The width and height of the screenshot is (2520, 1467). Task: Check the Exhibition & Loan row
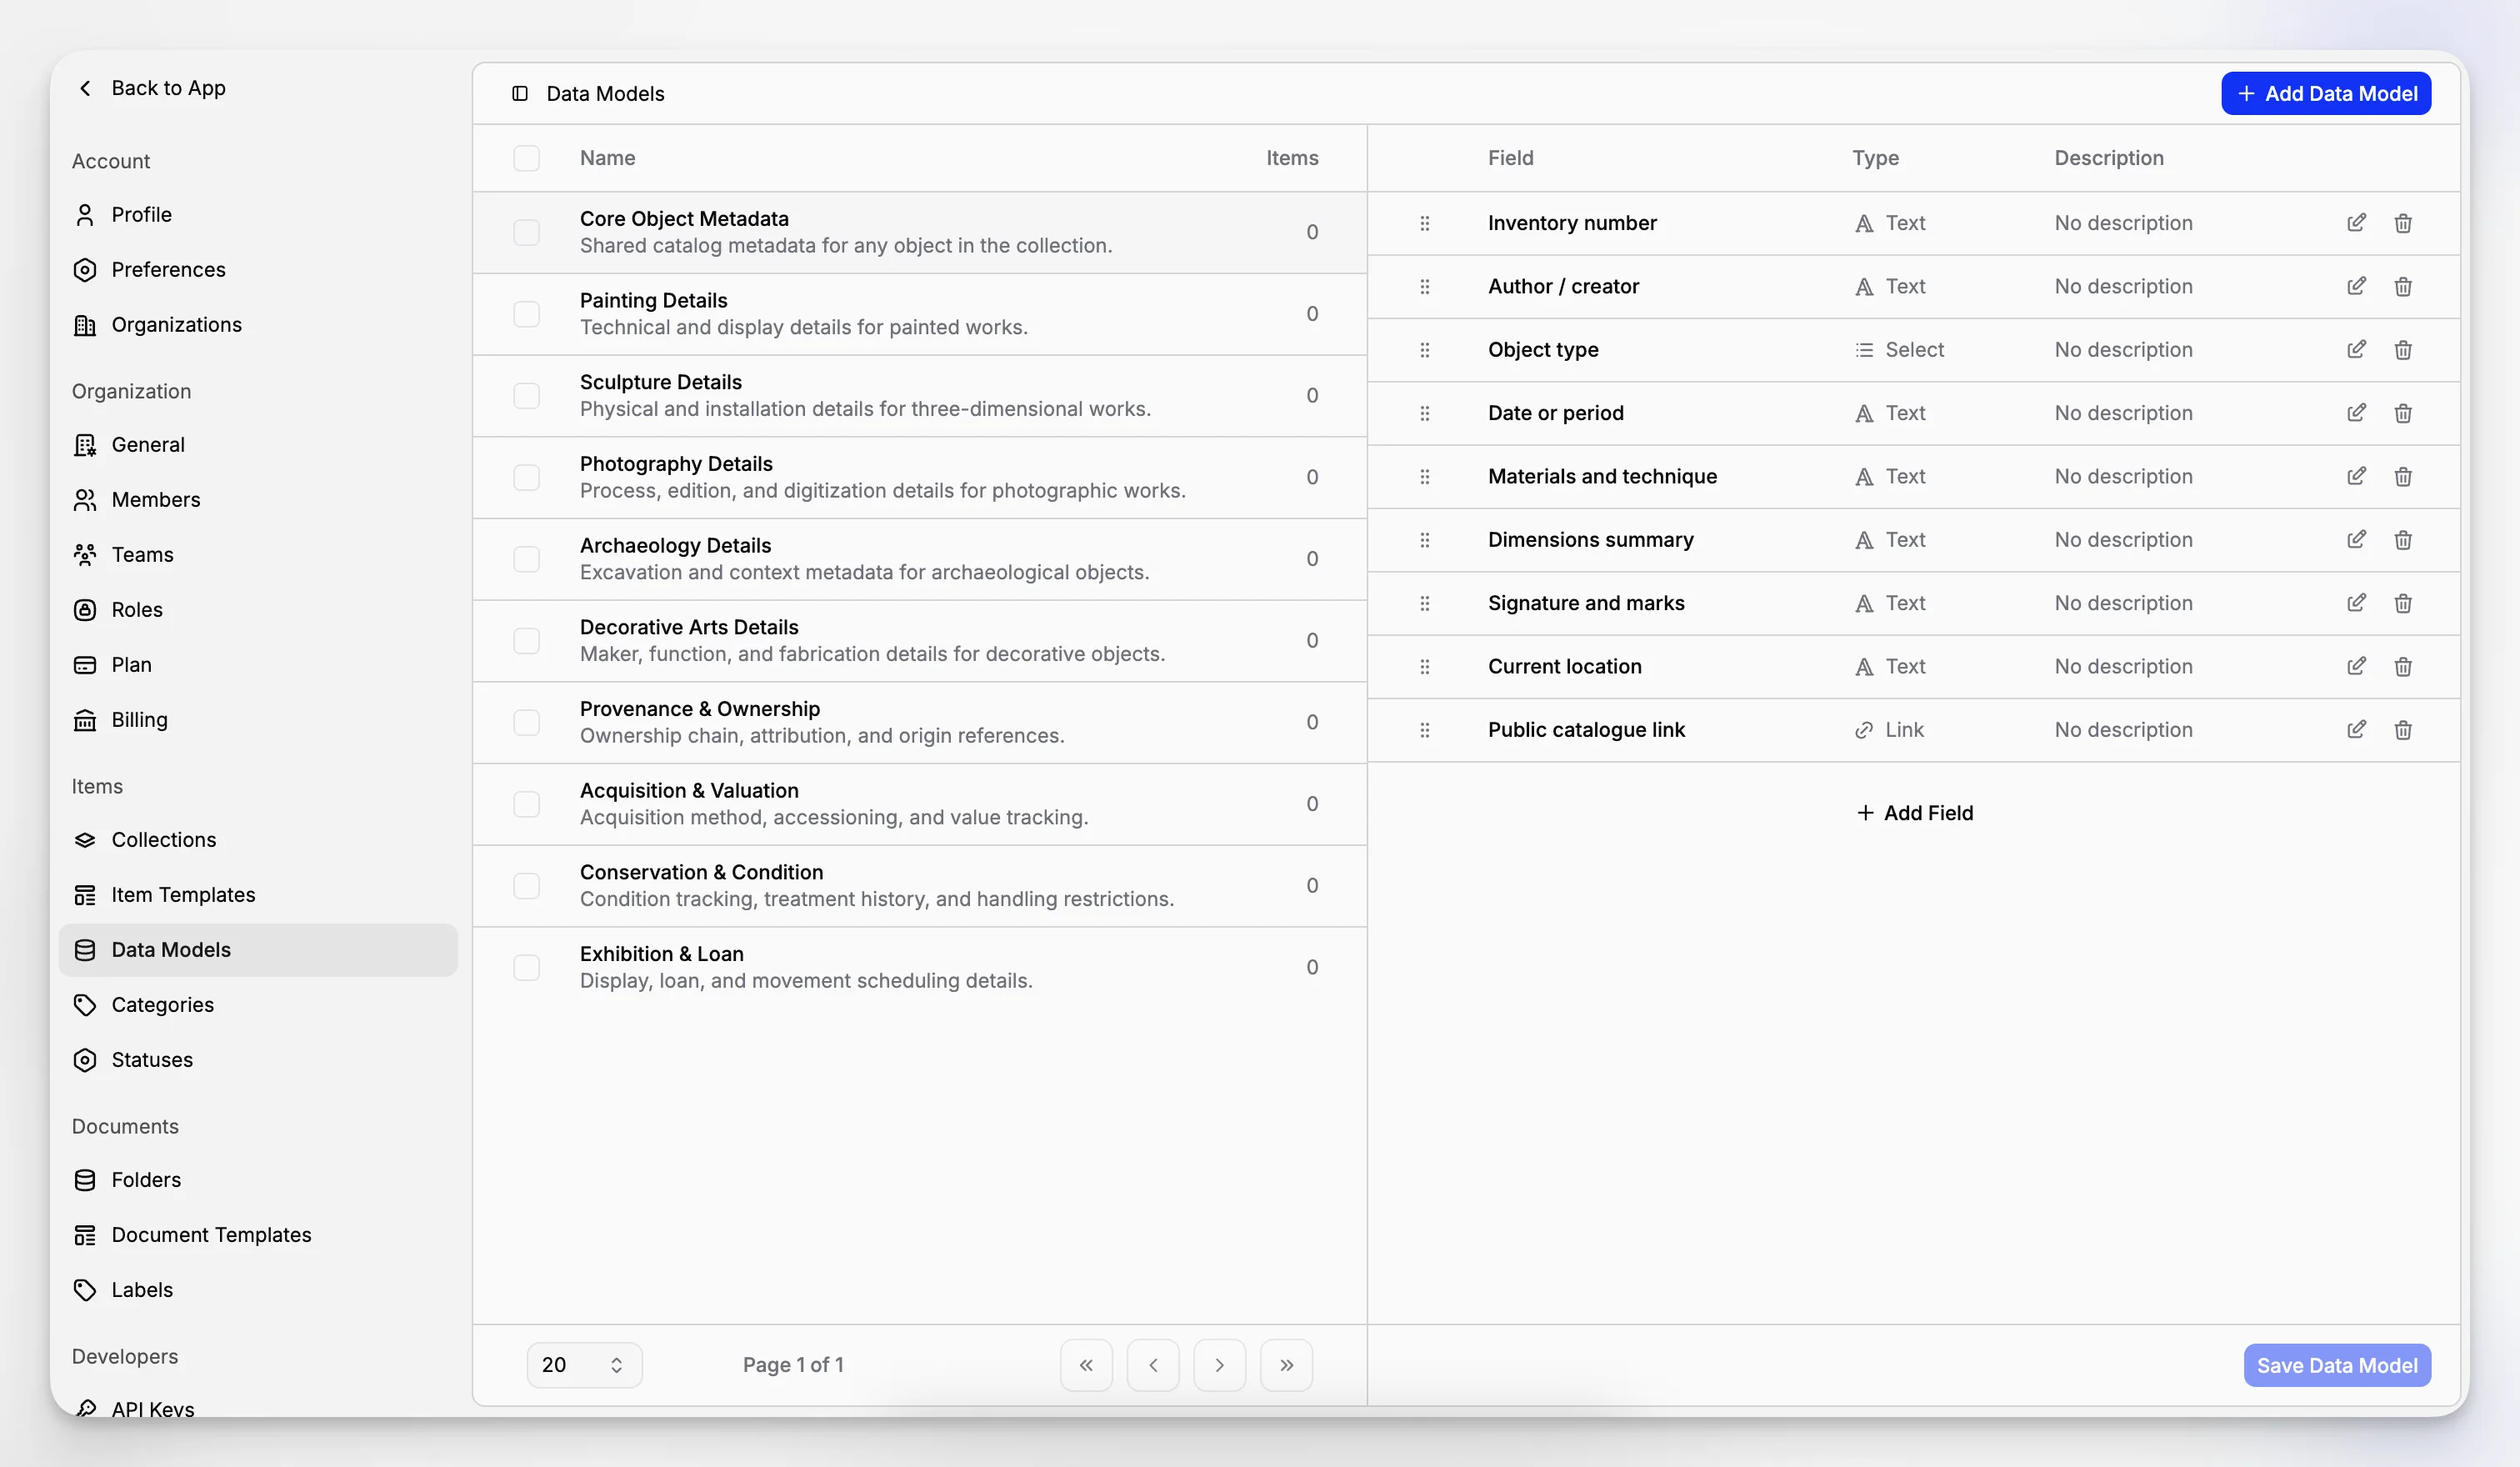click(526, 967)
